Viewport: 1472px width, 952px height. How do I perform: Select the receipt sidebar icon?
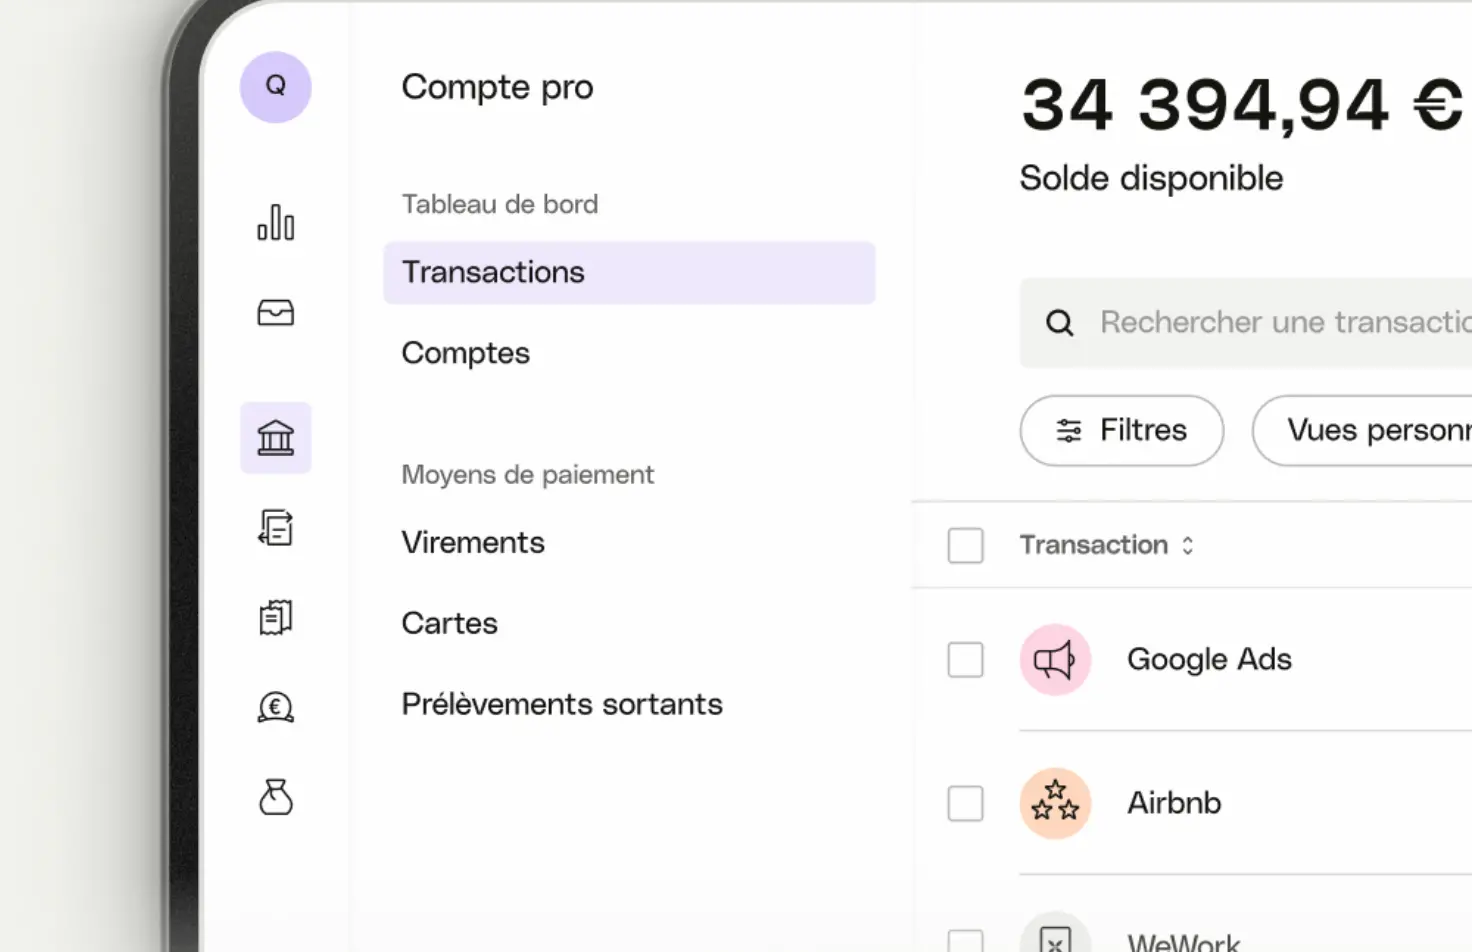275,617
